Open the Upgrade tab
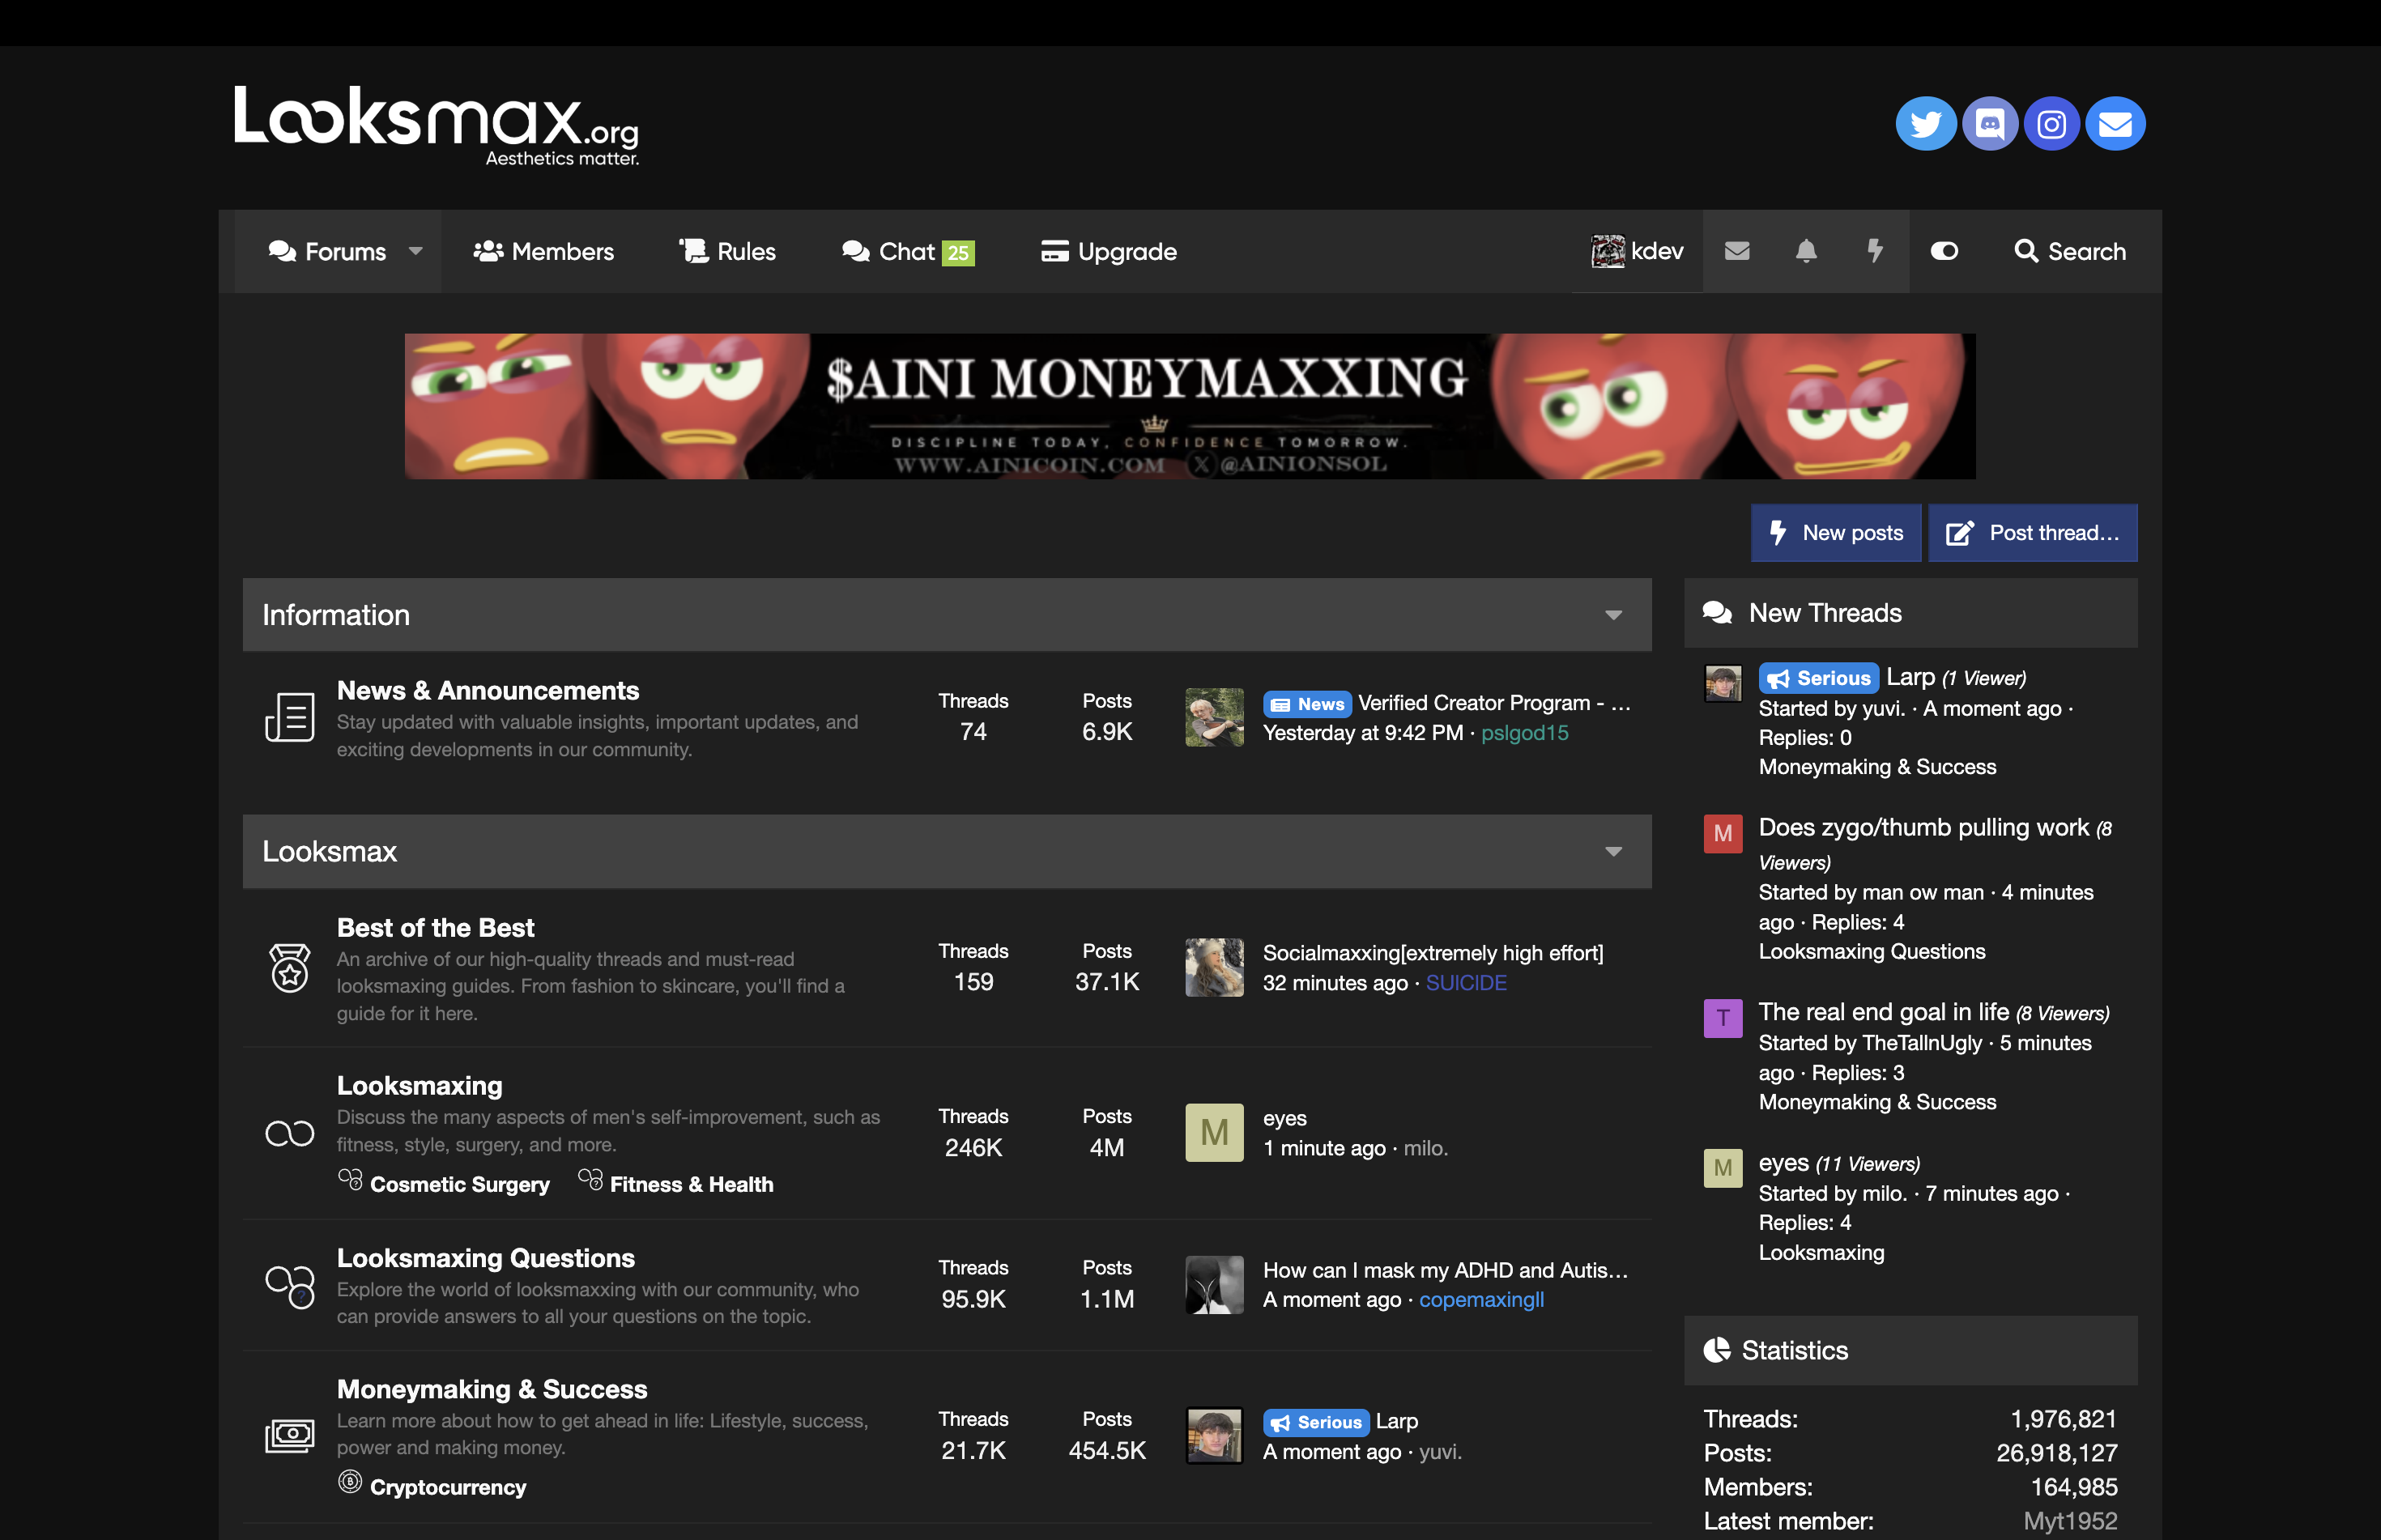The image size is (2381, 1540). coord(1109,251)
